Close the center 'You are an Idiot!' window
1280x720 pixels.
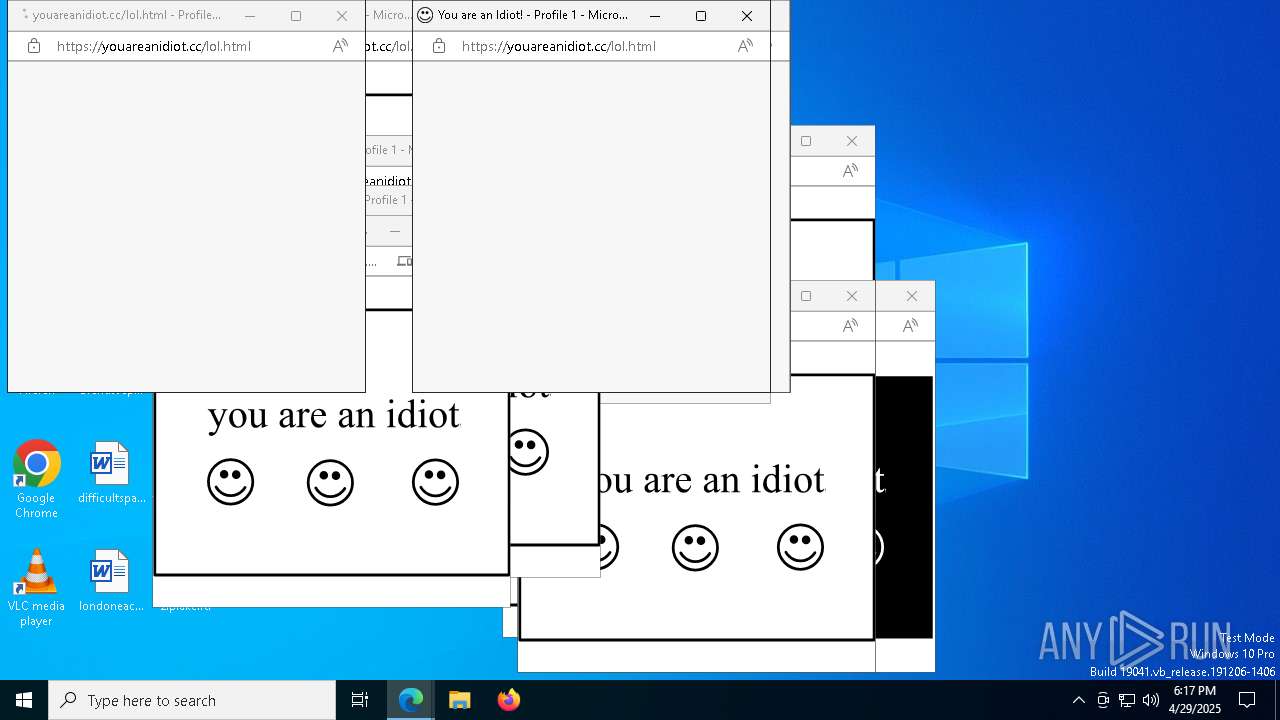point(747,15)
